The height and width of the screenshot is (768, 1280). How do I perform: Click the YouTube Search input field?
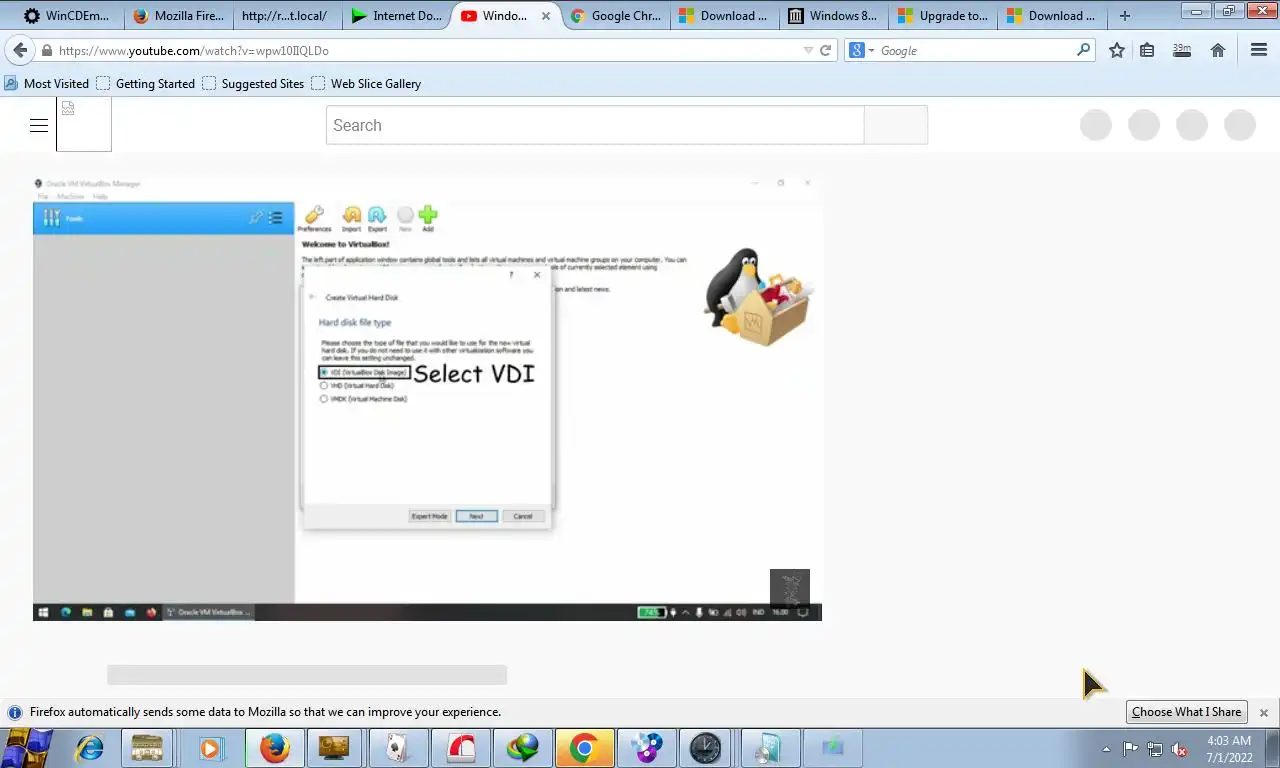[x=595, y=125]
